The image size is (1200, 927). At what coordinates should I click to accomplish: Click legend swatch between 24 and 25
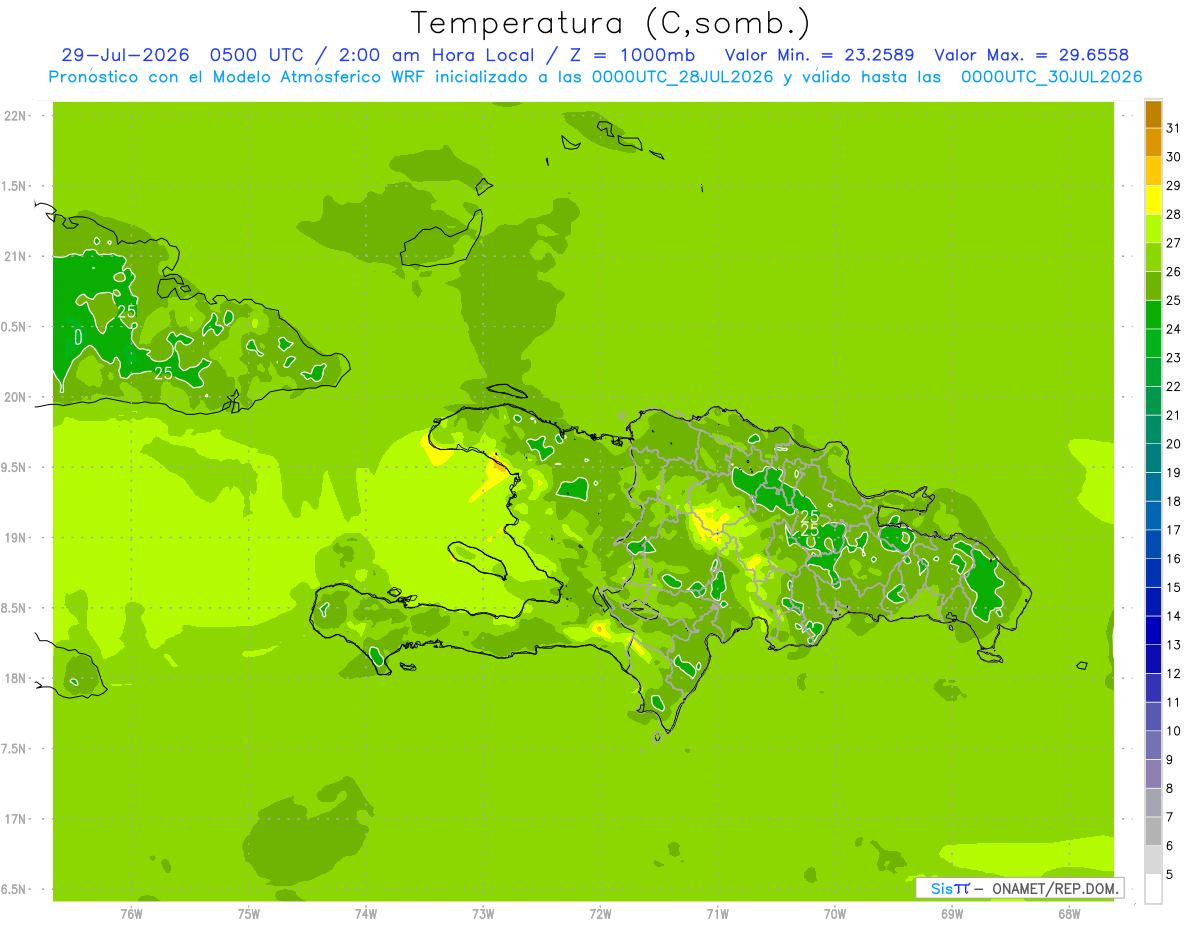tap(1153, 315)
